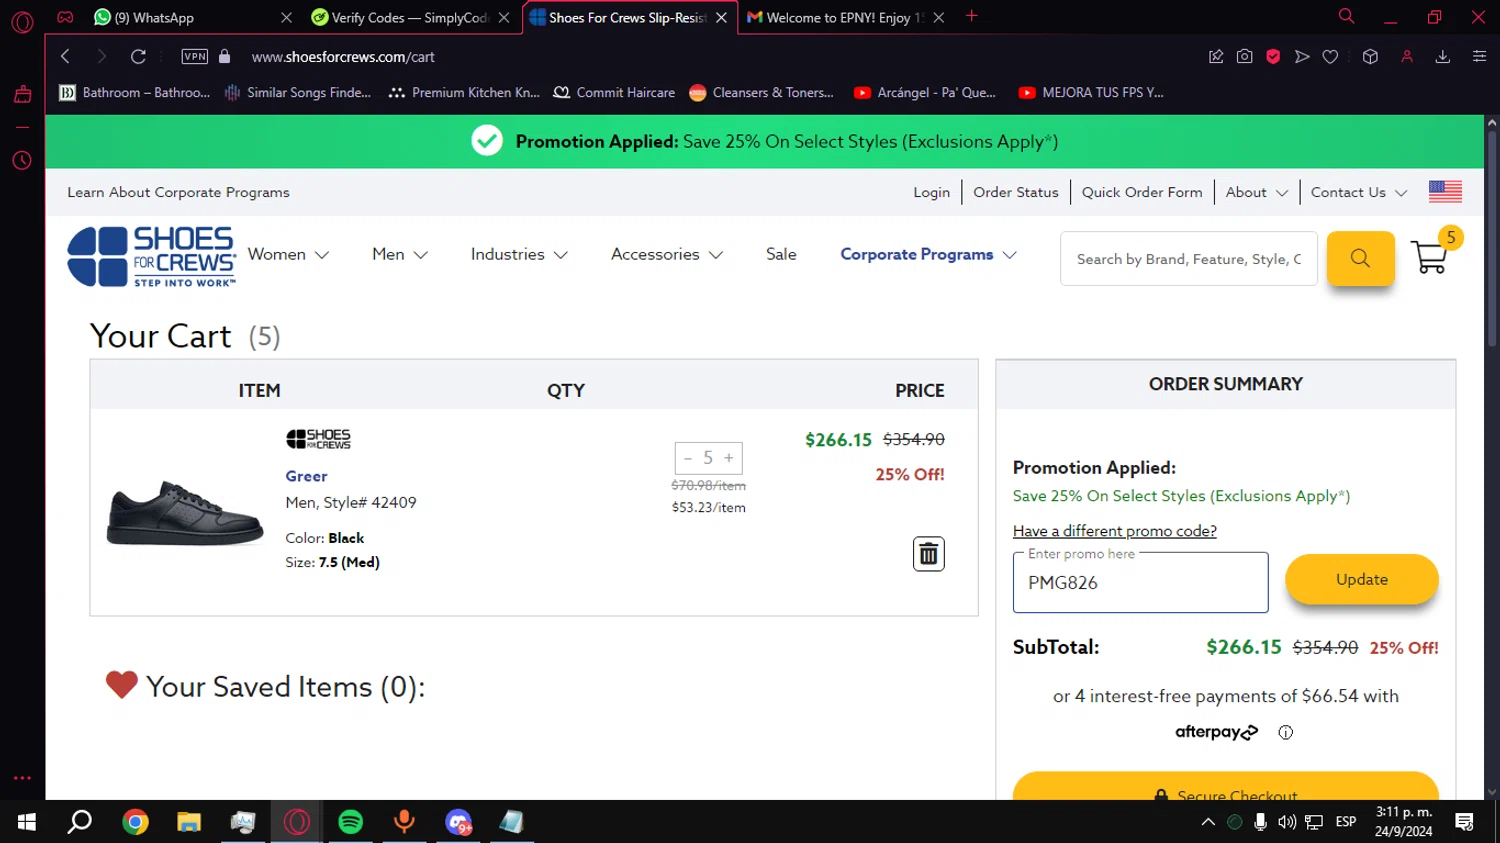Search in tabs with the magnifier icon
This screenshot has width=1500, height=843.
point(1346,16)
